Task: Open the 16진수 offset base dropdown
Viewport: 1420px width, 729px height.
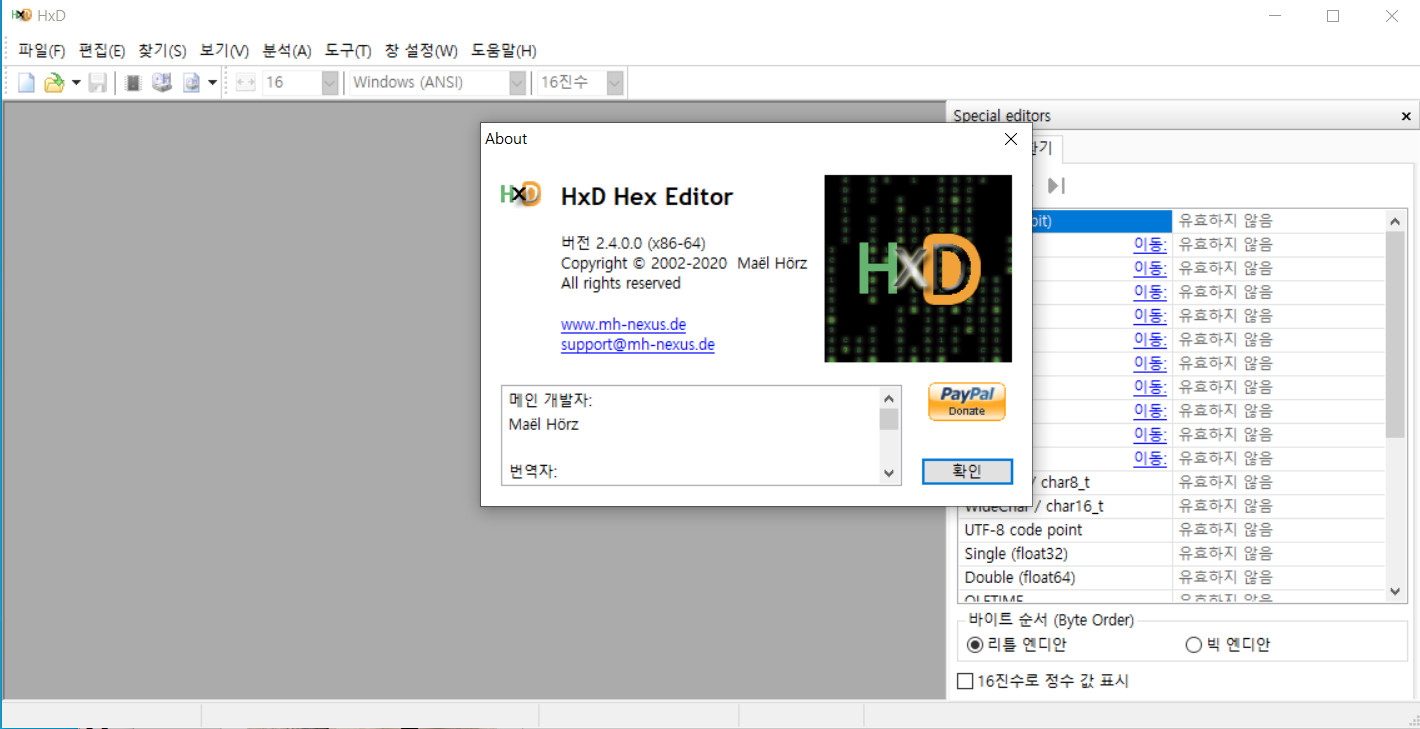Action: tap(581, 83)
